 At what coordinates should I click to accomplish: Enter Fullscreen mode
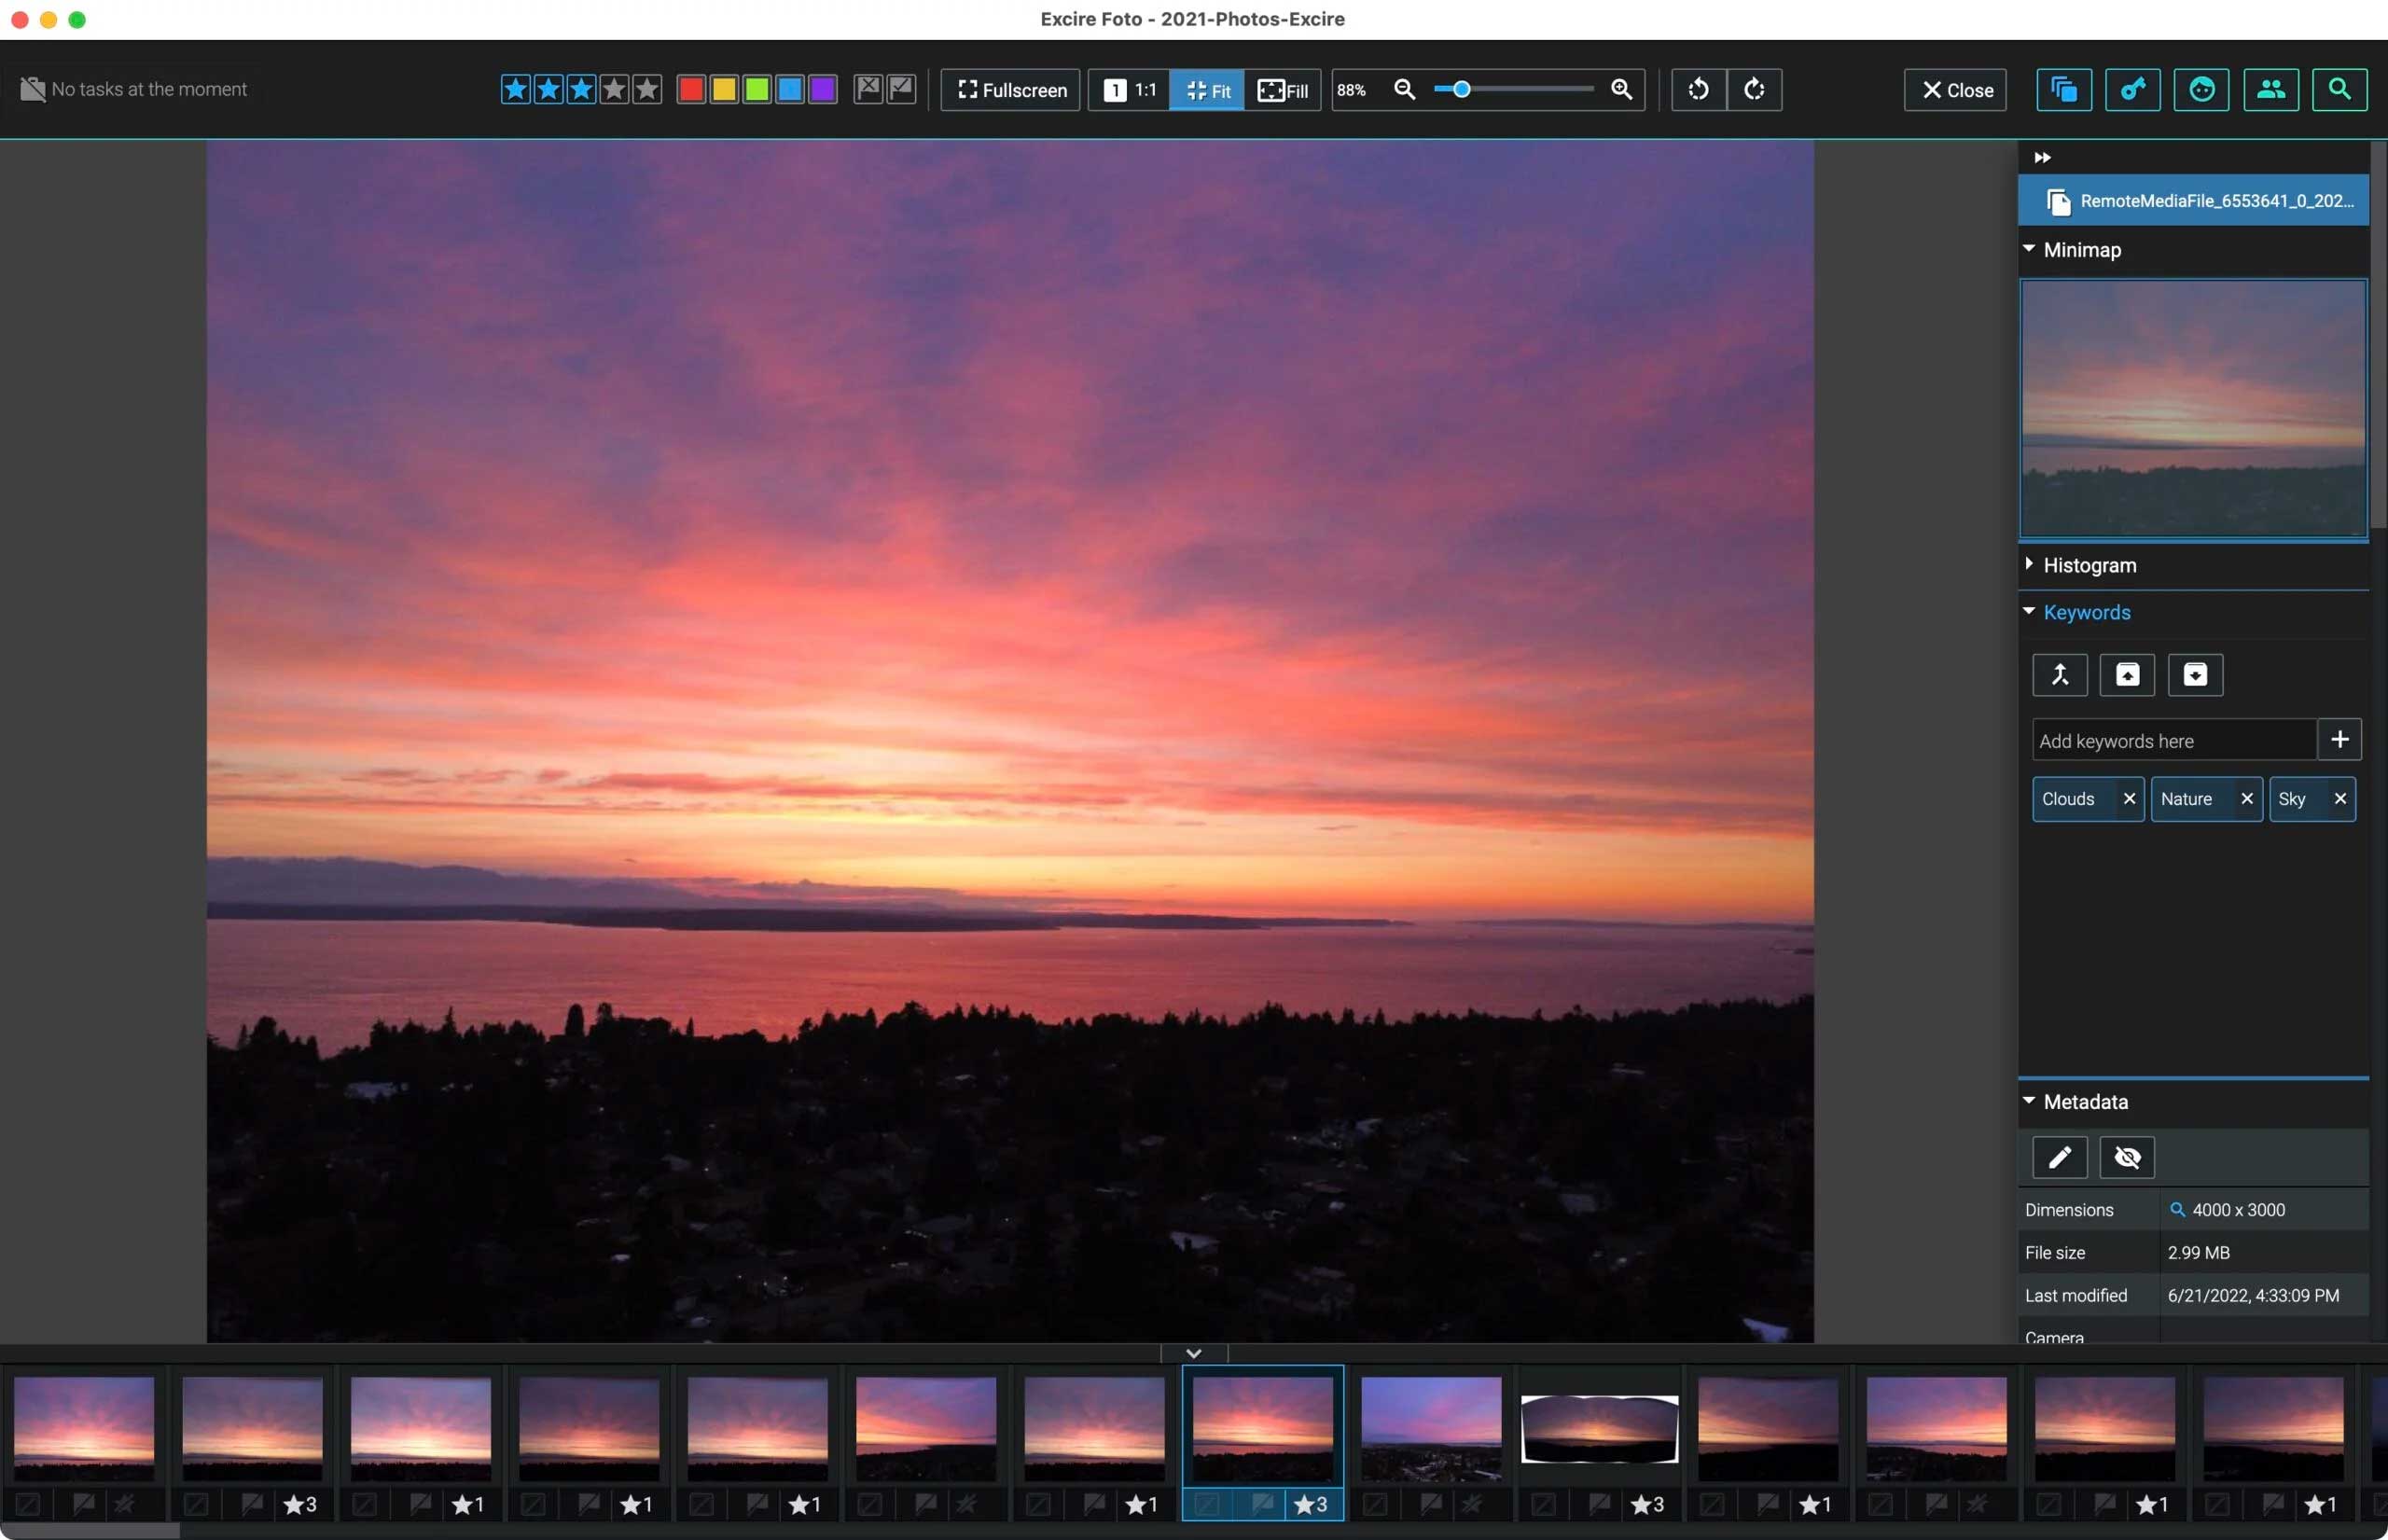click(1011, 90)
